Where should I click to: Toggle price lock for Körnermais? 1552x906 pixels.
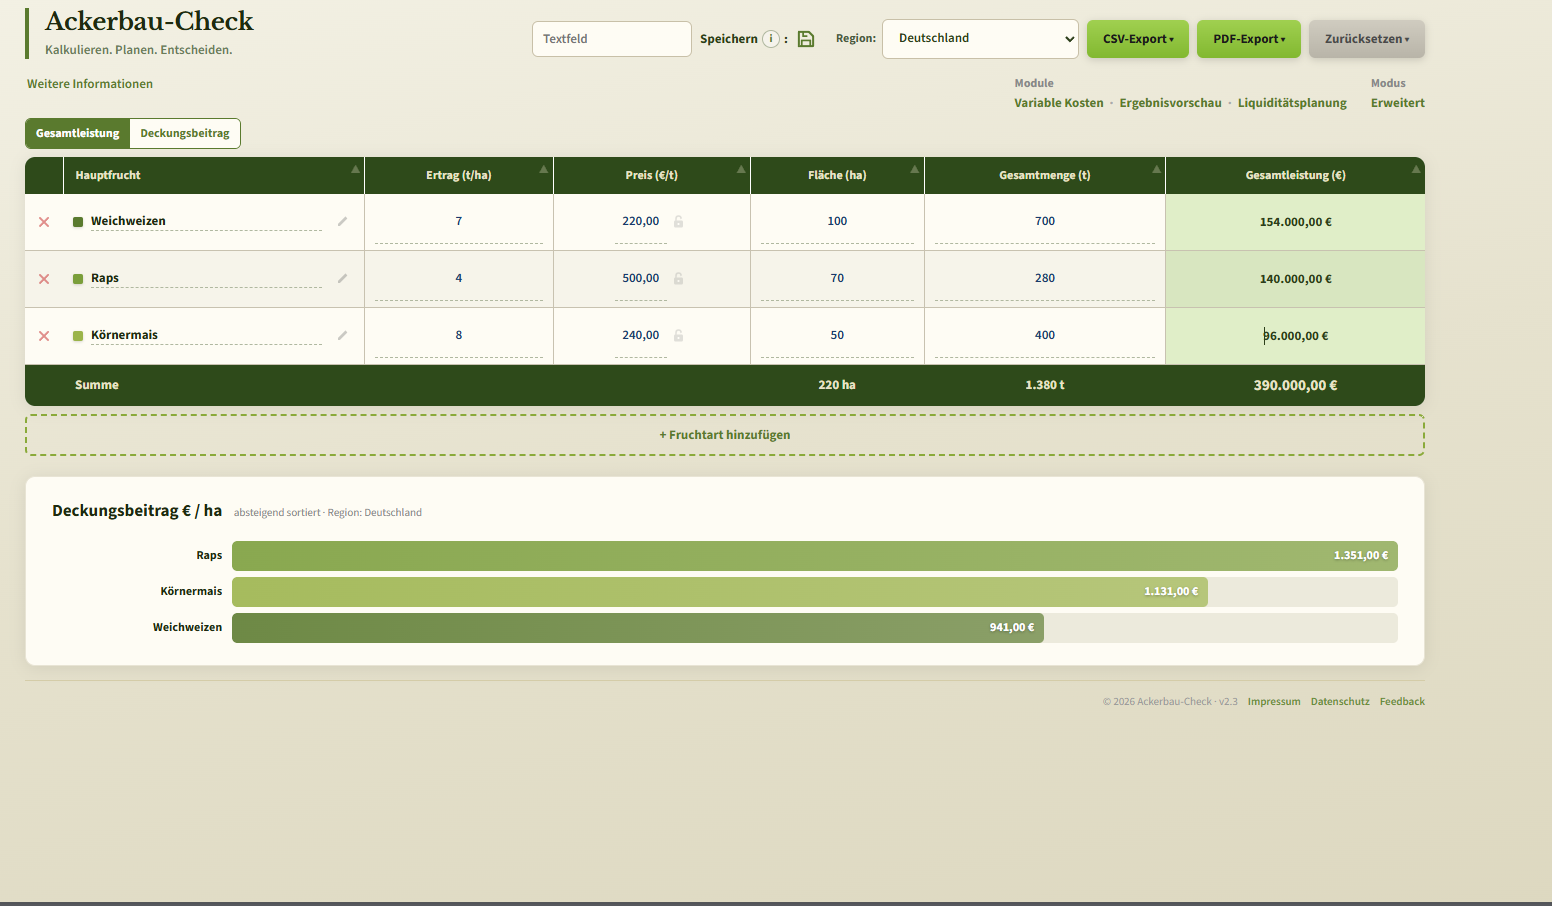pos(678,335)
